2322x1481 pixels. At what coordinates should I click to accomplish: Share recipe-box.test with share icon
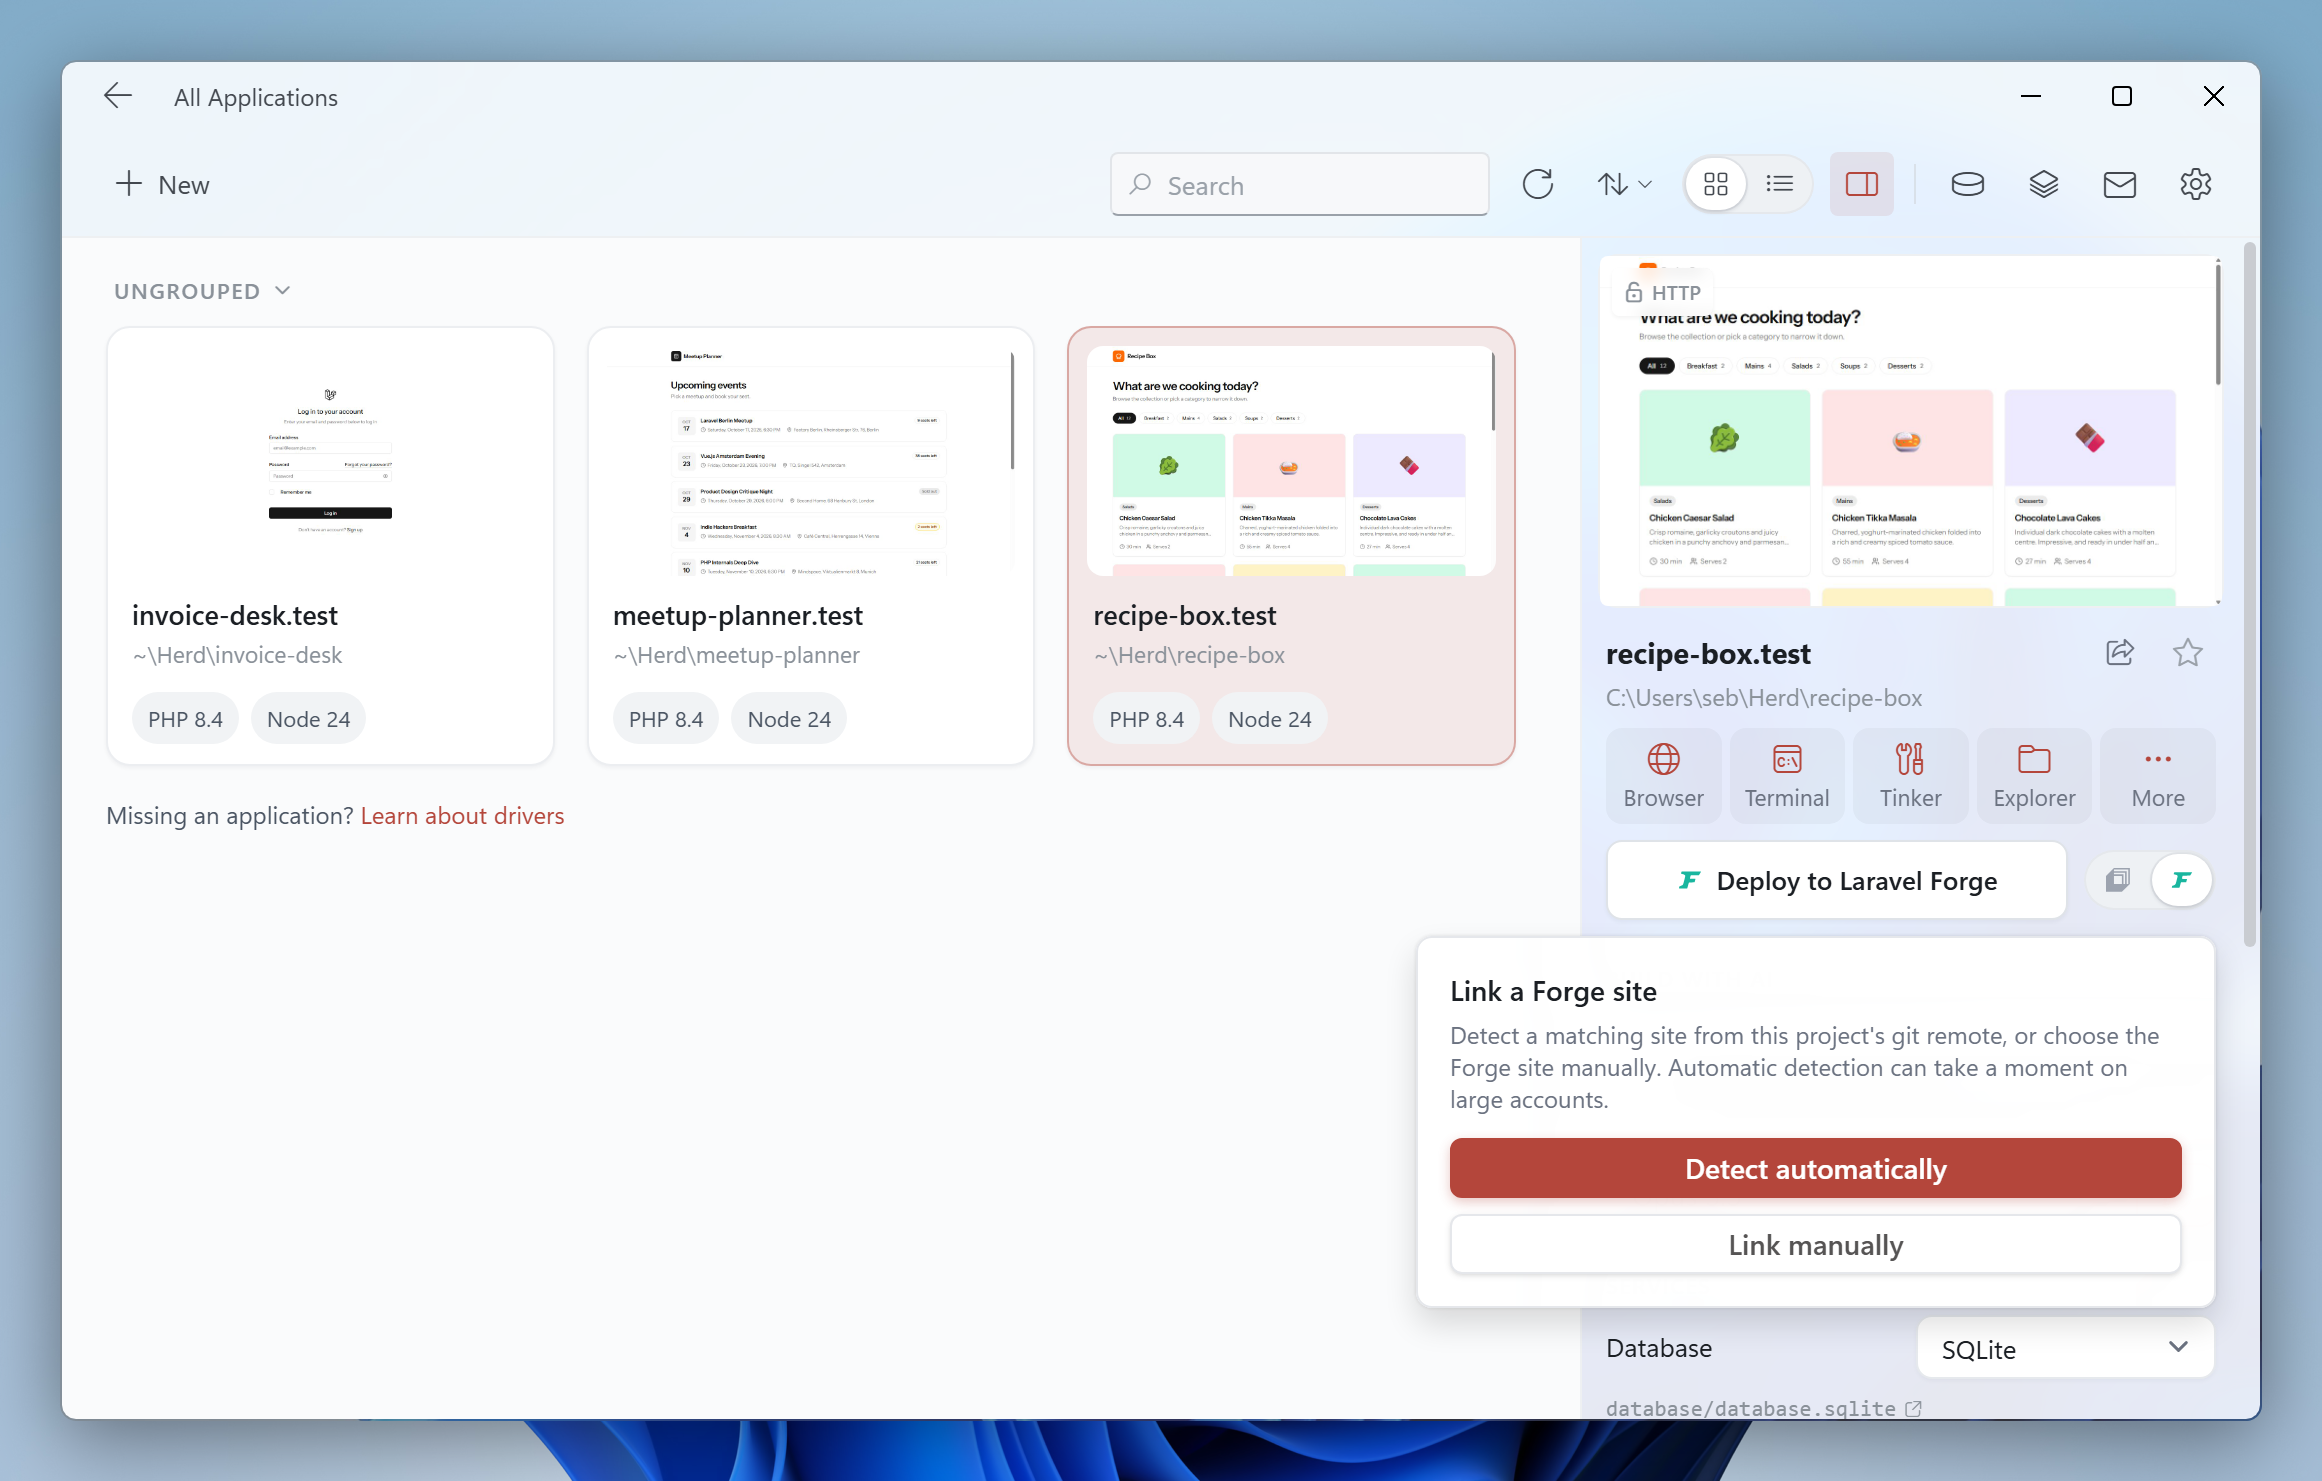(x=2120, y=653)
